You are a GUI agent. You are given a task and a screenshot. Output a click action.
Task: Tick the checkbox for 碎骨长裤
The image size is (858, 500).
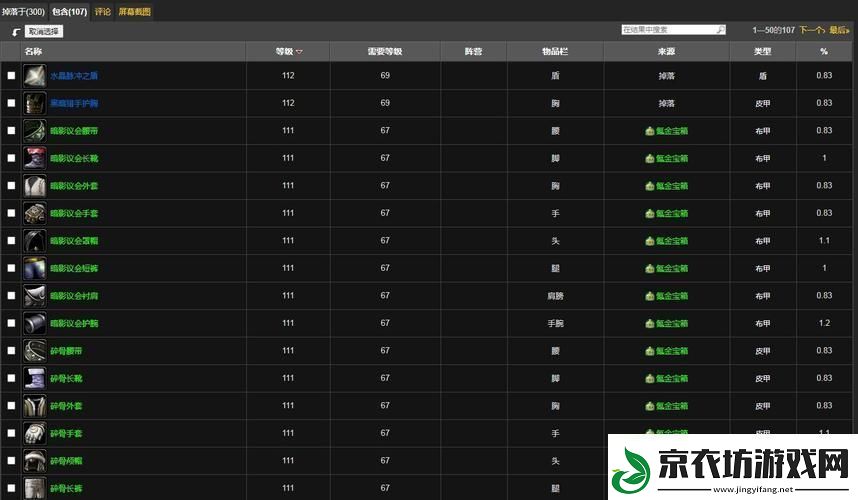tap(11, 488)
